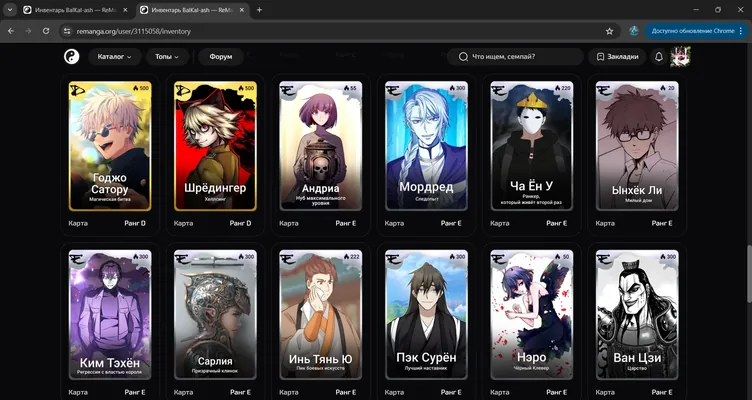This screenshot has height=400, width=752.
Task: Open the Пэк Сурён card
Action: (x=426, y=315)
